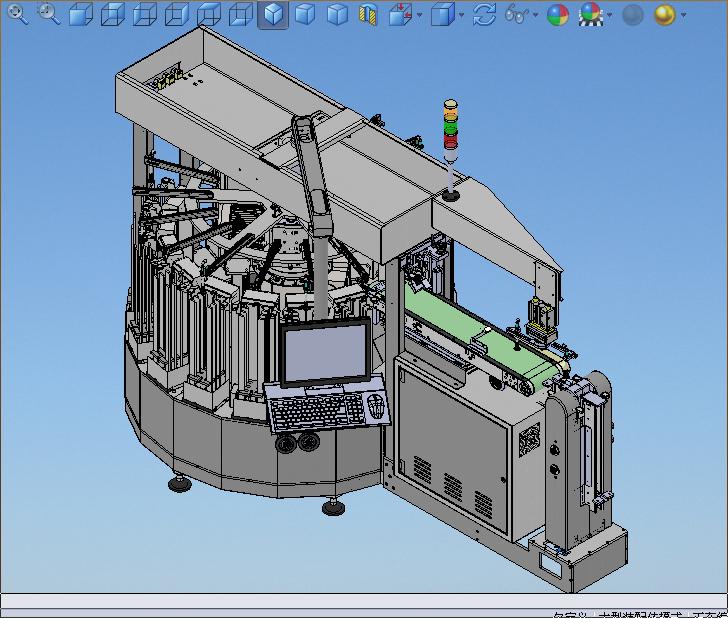Open Edit Appearance color ball icon
The image size is (728, 618).
pyautogui.click(x=558, y=14)
